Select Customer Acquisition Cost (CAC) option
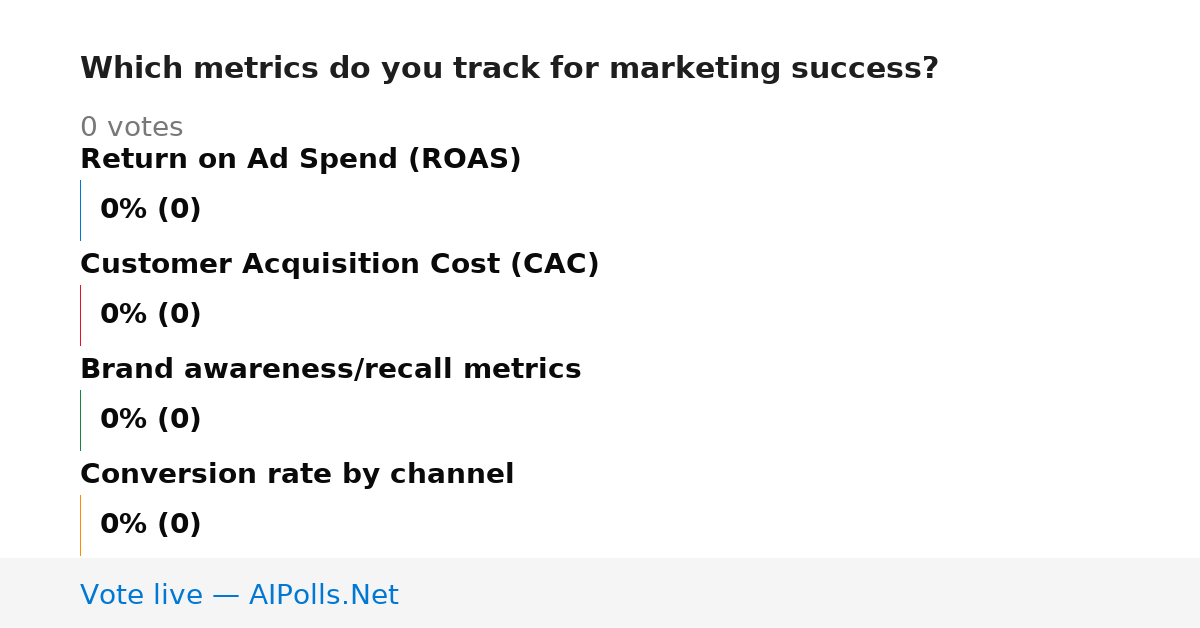This screenshot has height=628, width=1200. [x=339, y=264]
